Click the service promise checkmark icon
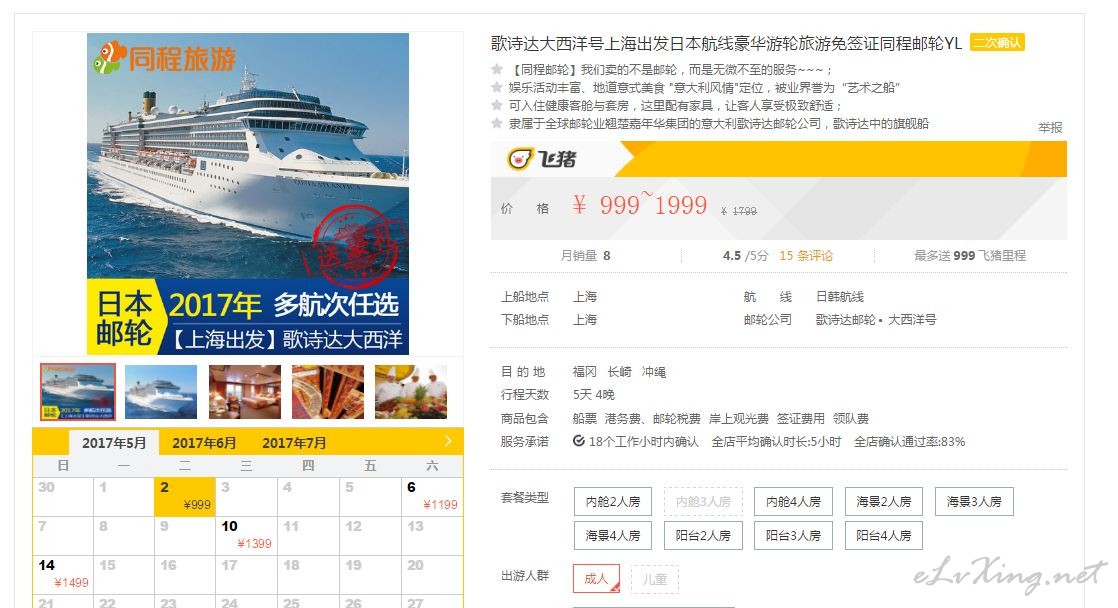The width and height of the screenshot is (1118, 608). 579,441
